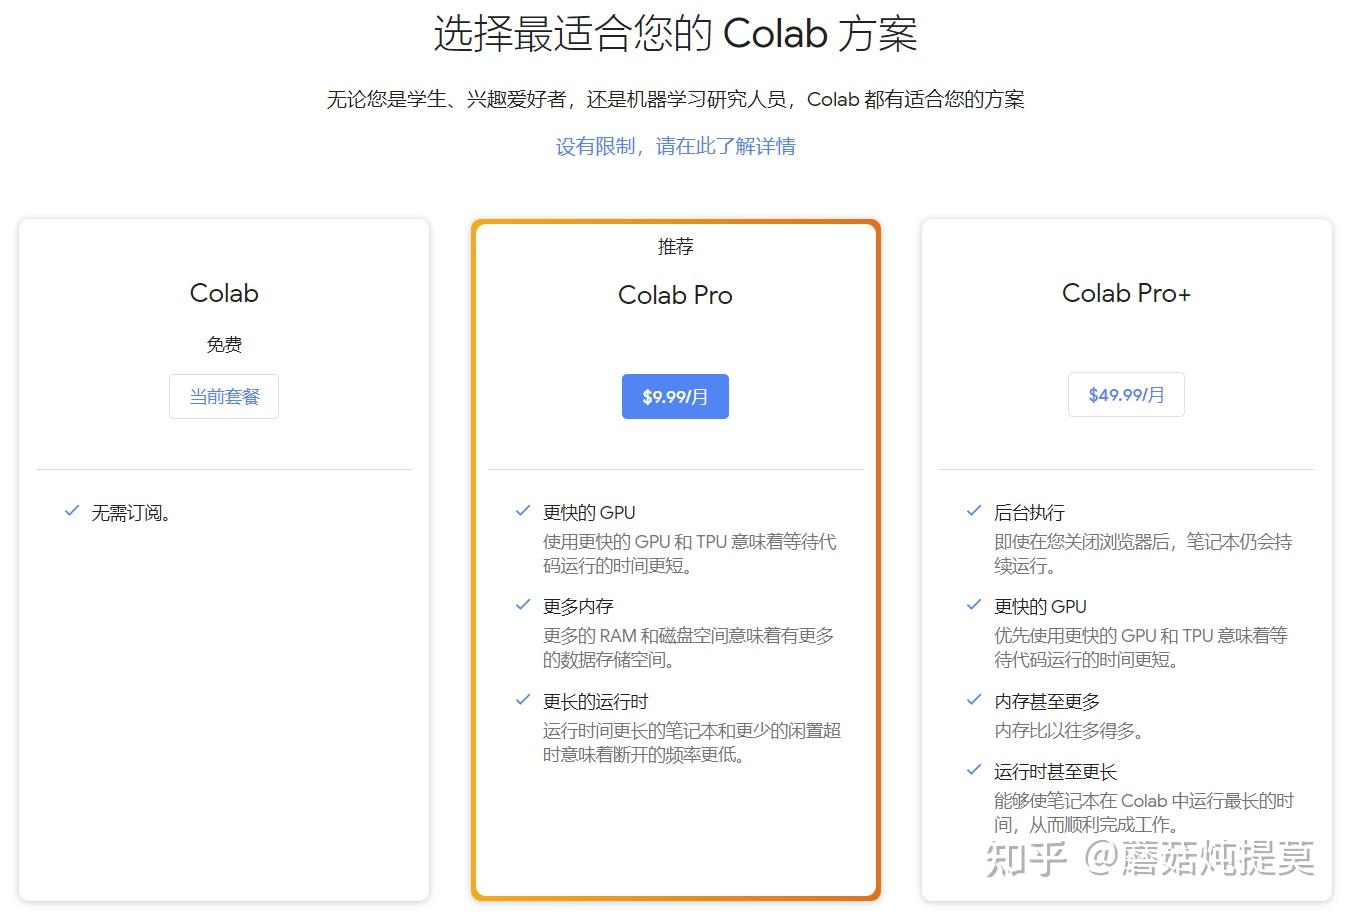The width and height of the screenshot is (1349, 914).
Task: Click the Colab plan title heading
Action: [x=223, y=293]
